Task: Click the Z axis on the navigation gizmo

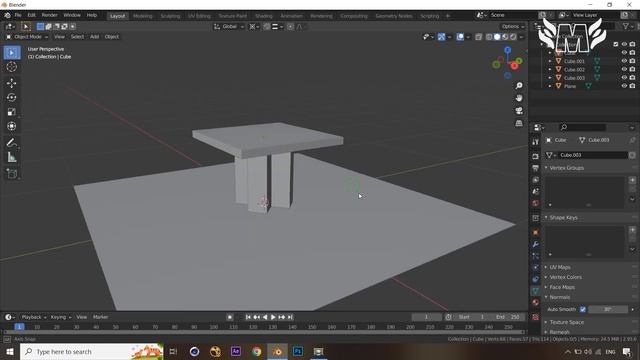Action: point(507,50)
